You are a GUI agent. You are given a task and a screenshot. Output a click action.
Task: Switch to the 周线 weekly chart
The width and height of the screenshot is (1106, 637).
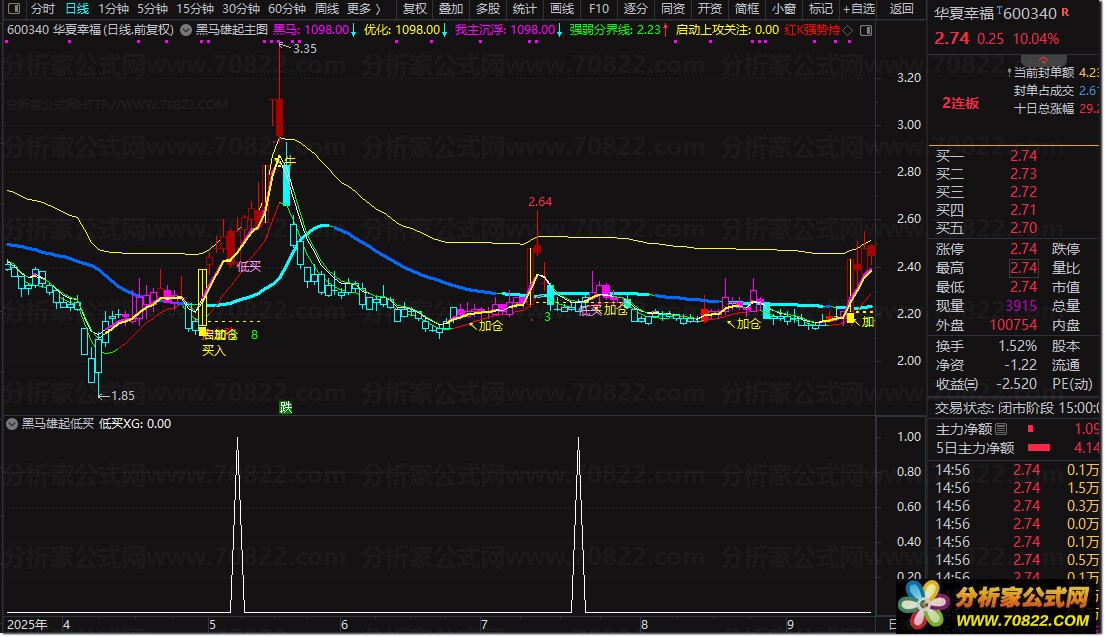point(327,9)
